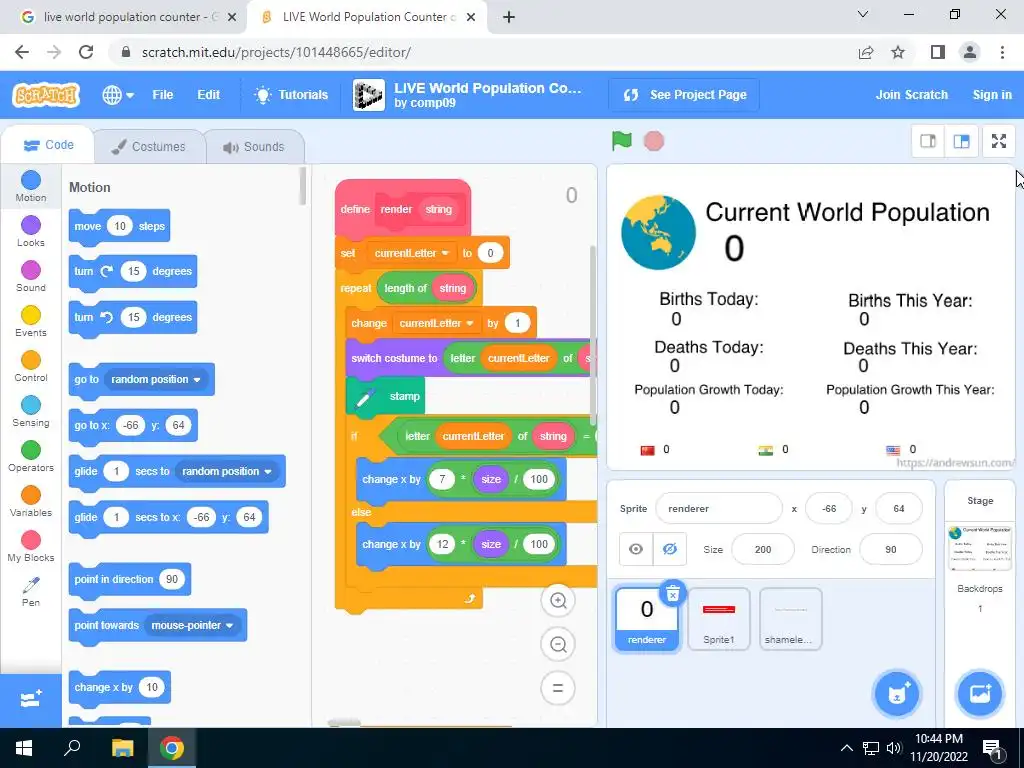Screen dimensions: 1024x768
Task: Open File Explorer from taskbar
Action: 122,748
